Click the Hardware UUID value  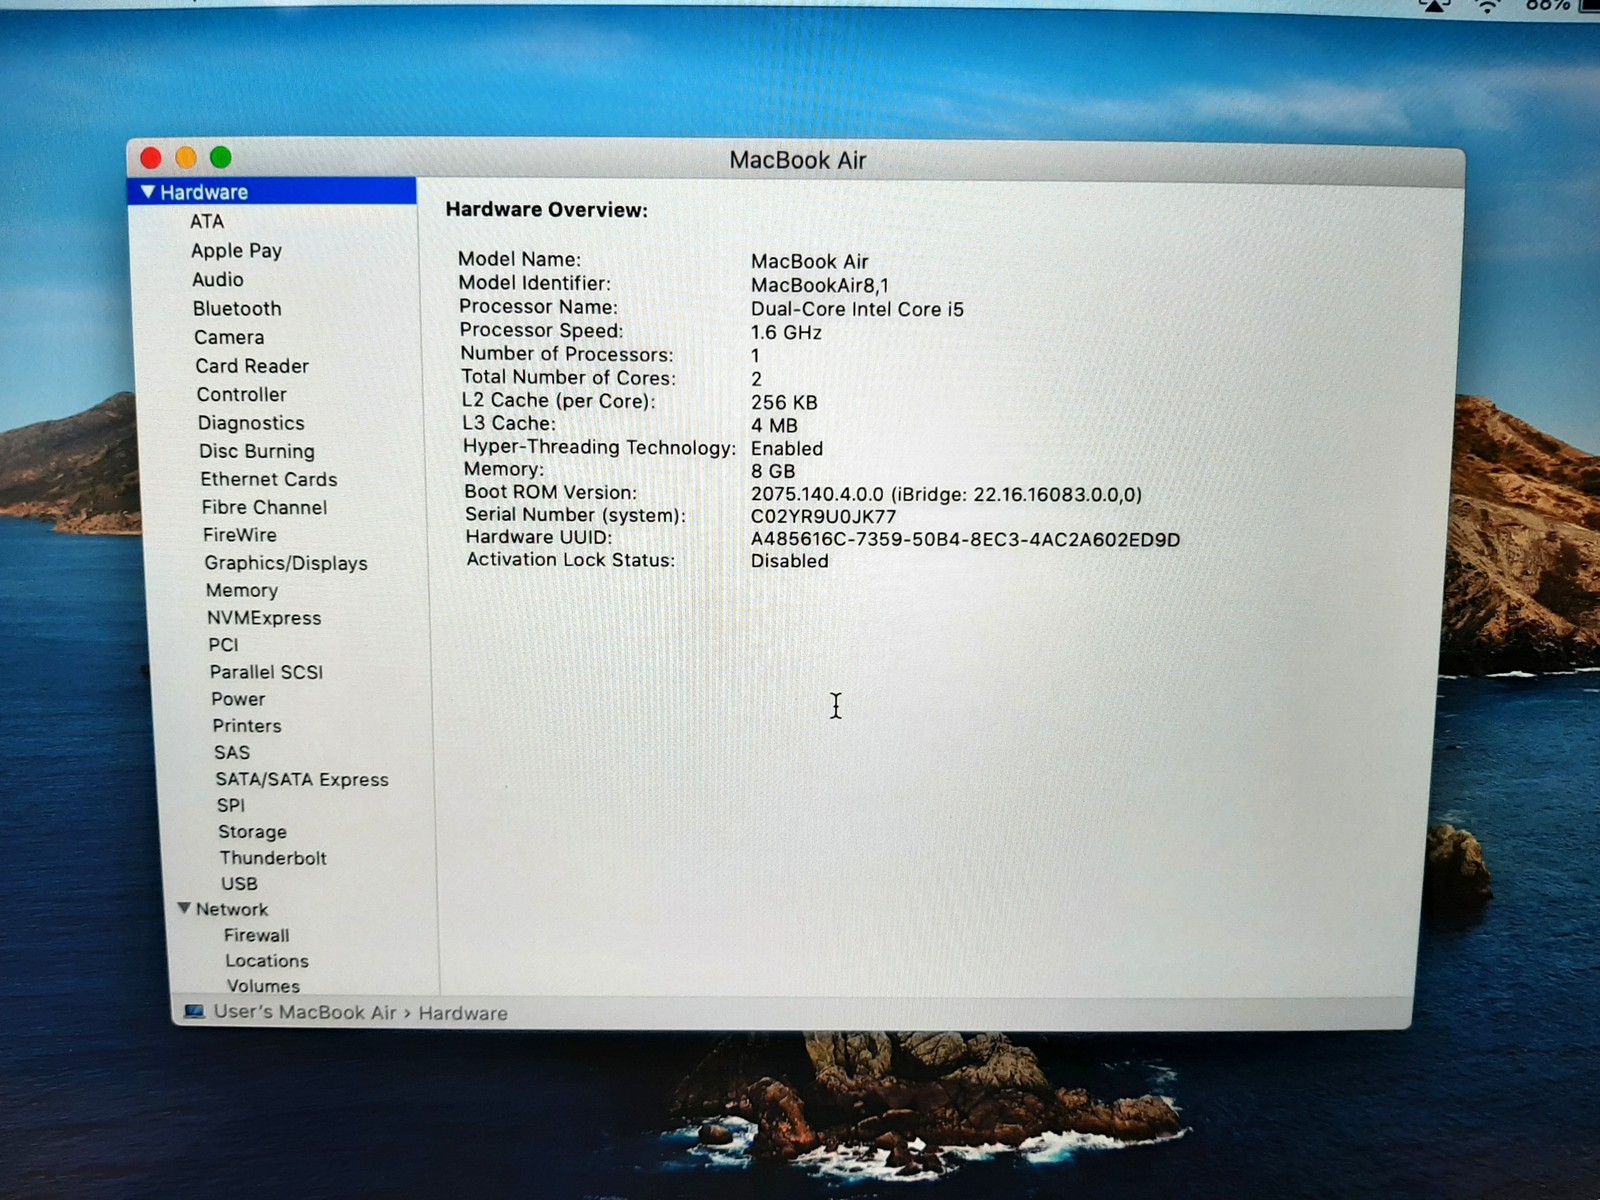(965, 540)
